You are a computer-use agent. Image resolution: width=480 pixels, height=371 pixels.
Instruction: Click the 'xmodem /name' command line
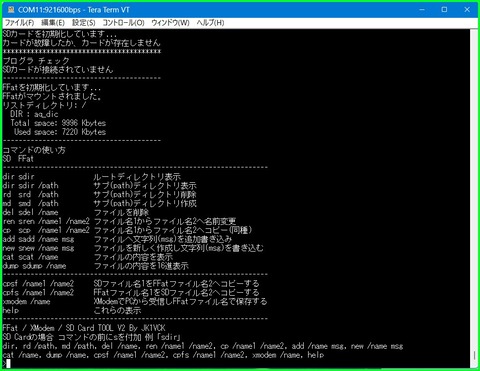26,302
